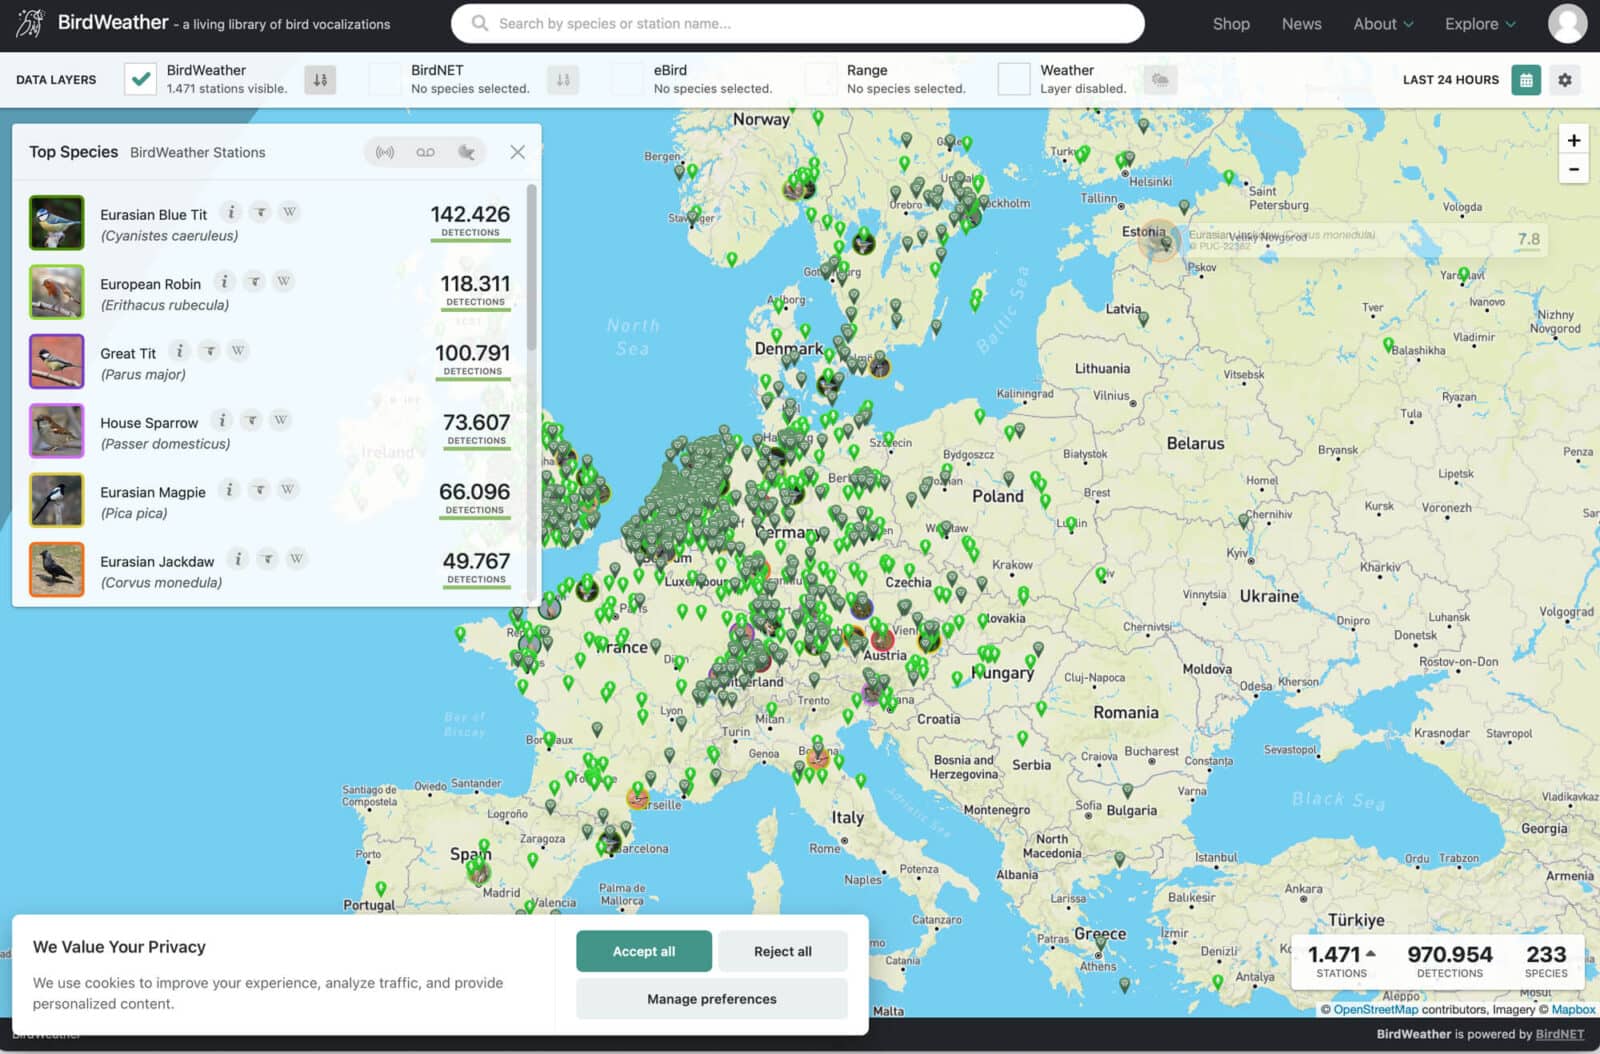Zoom out on the map

pyautogui.click(x=1574, y=169)
